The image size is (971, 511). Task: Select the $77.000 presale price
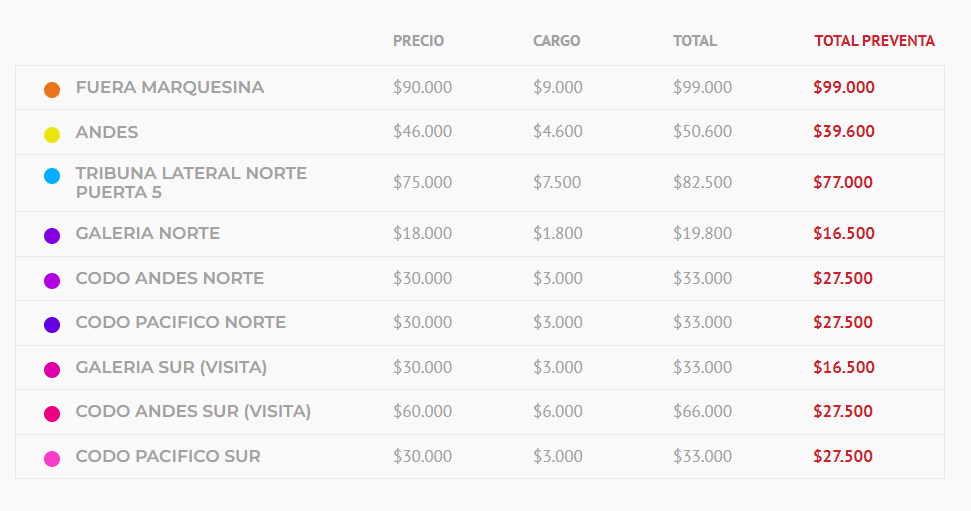pyautogui.click(x=843, y=182)
